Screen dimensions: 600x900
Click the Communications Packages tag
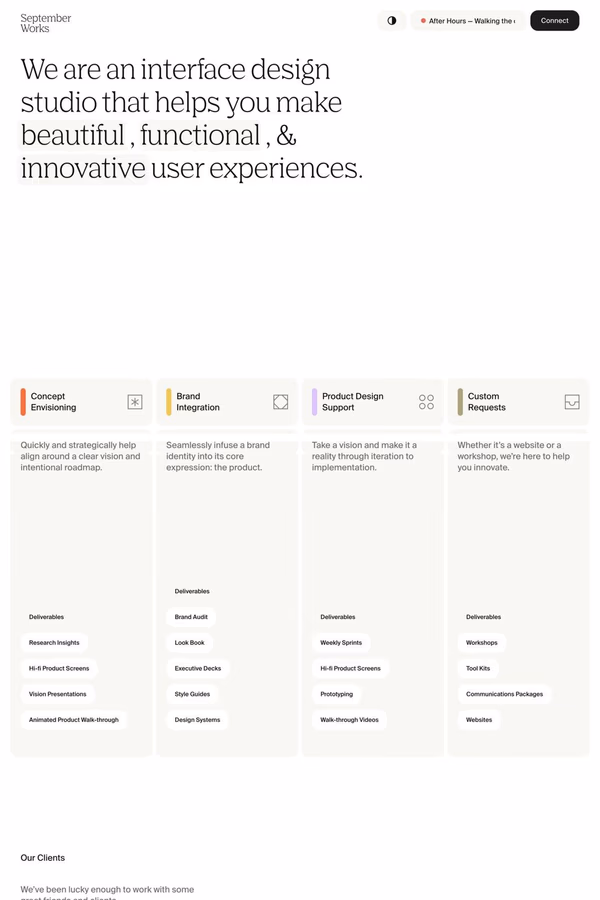pyautogui.click(x=504, y=694)
